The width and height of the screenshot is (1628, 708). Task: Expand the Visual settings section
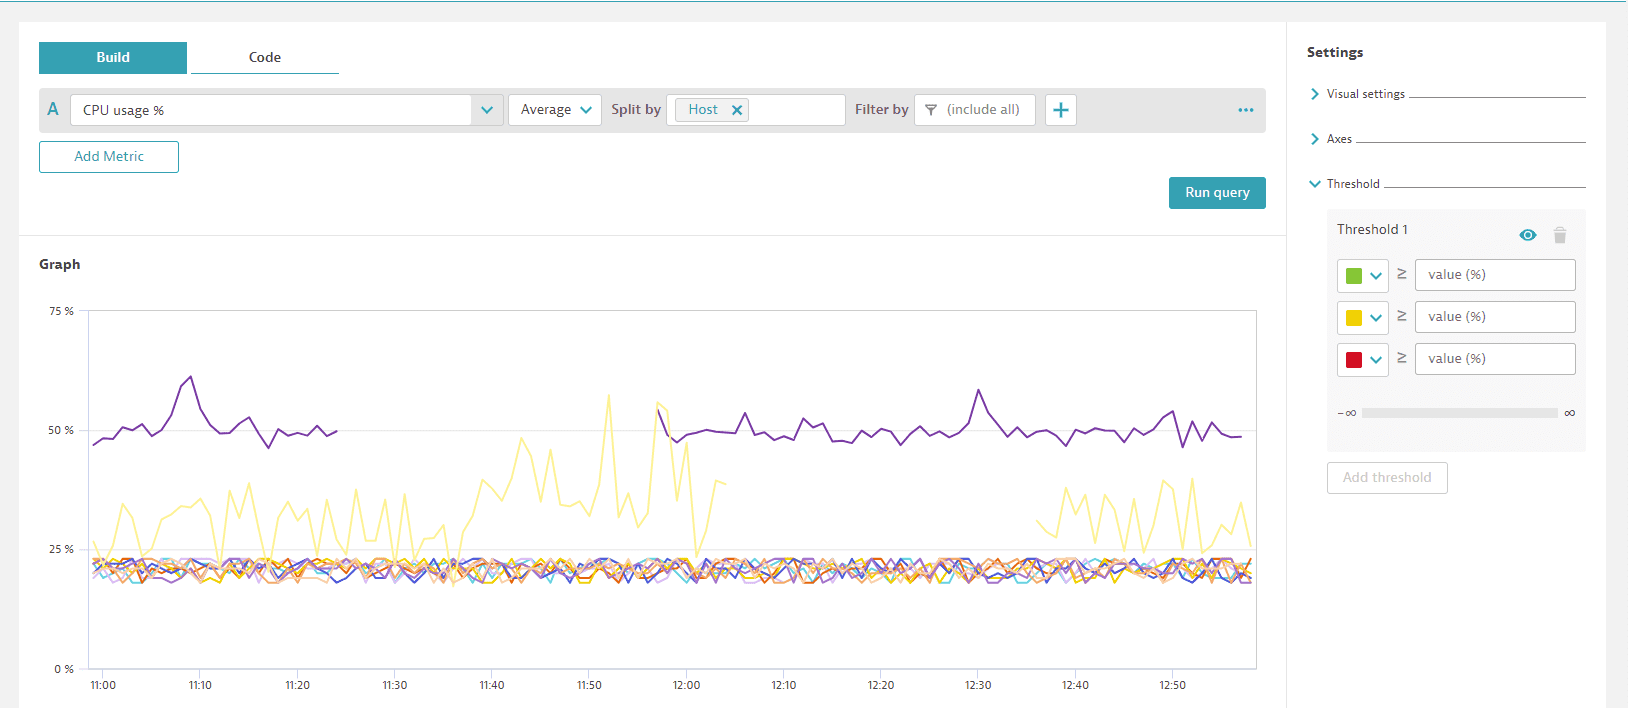pyautogui.click(x=1365, y=94)
